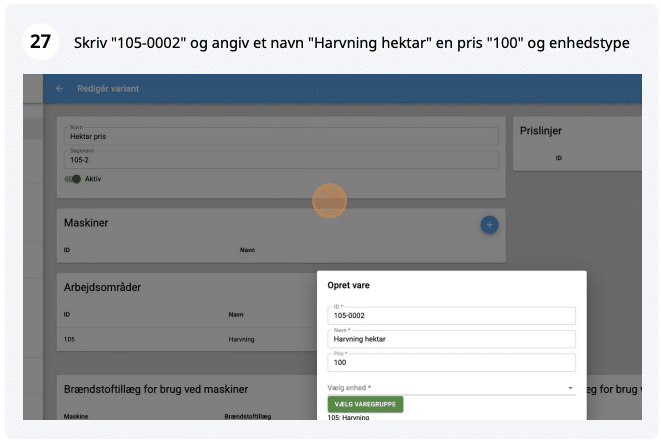Open the Vælg enhed dropdown
661x442 pixels.
click(445, 387)
